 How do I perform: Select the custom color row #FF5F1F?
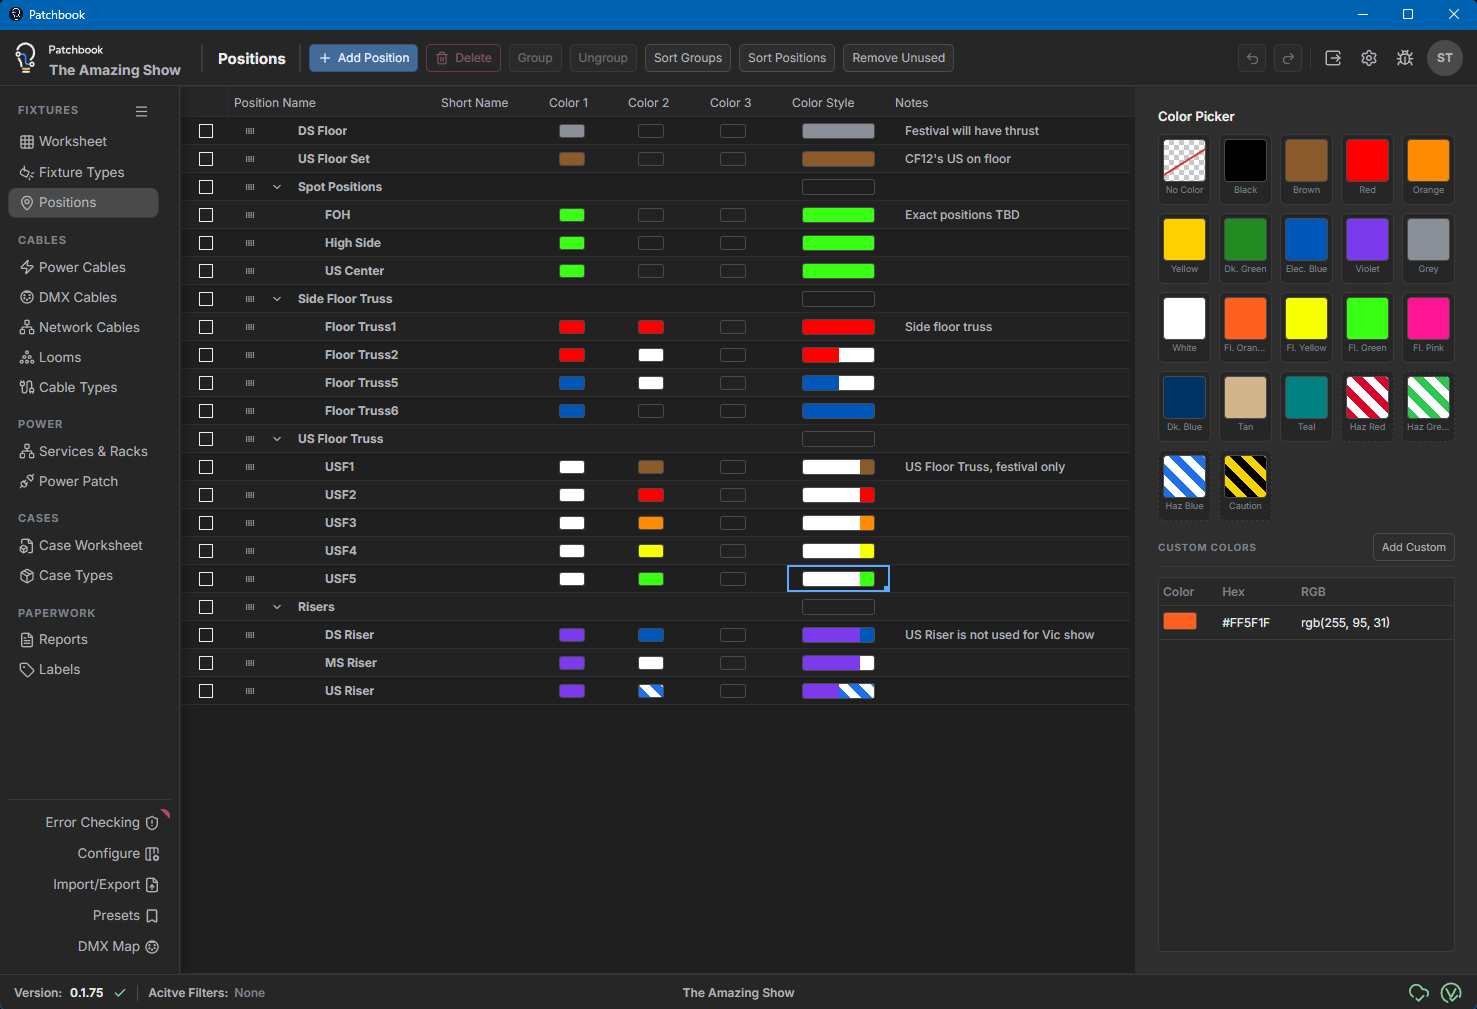(x=1306, y=623)
